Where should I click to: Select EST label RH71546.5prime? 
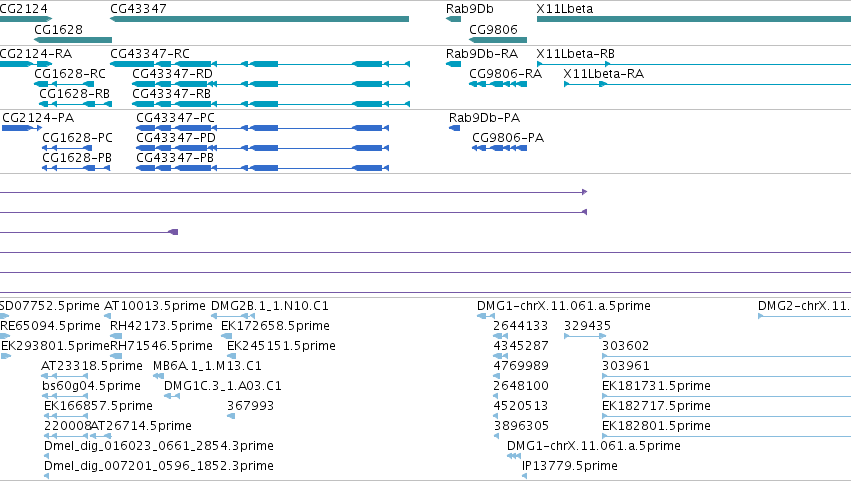pos(161,346)
